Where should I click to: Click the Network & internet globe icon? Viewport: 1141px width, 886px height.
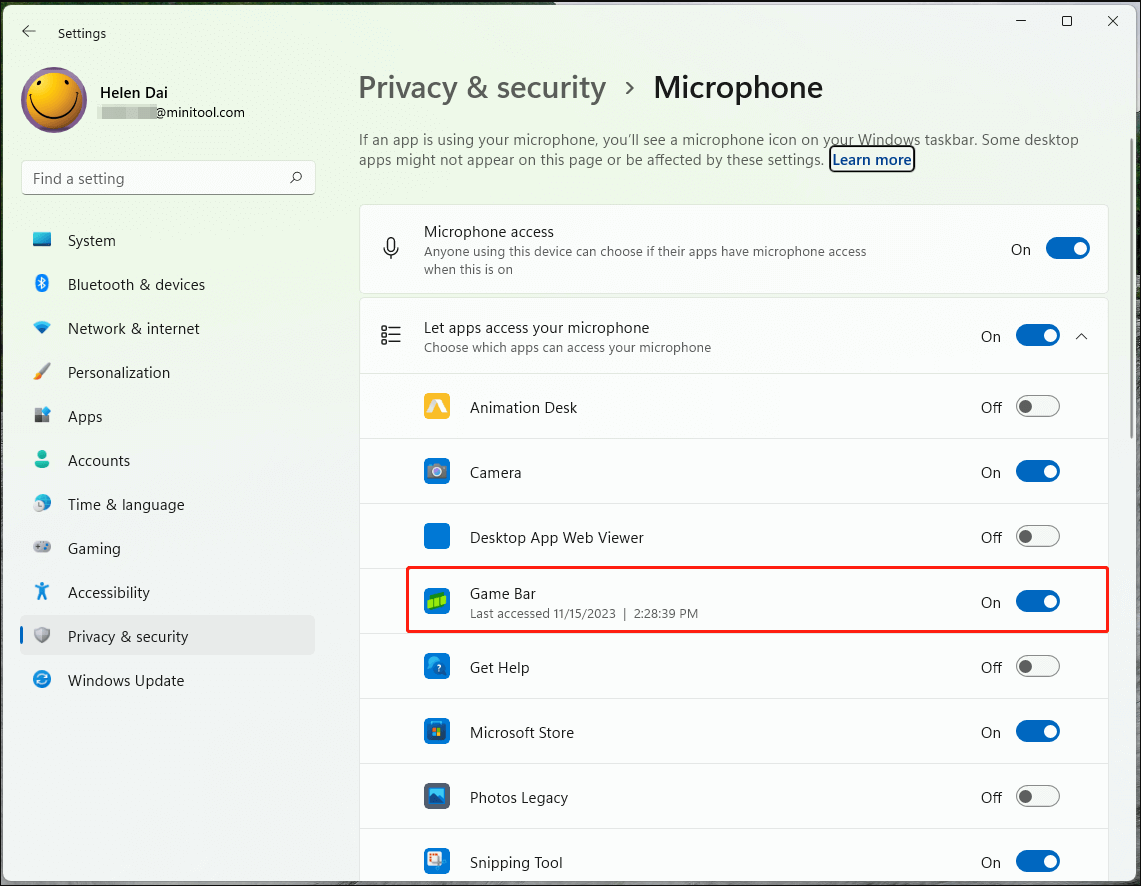coord(42,328)
